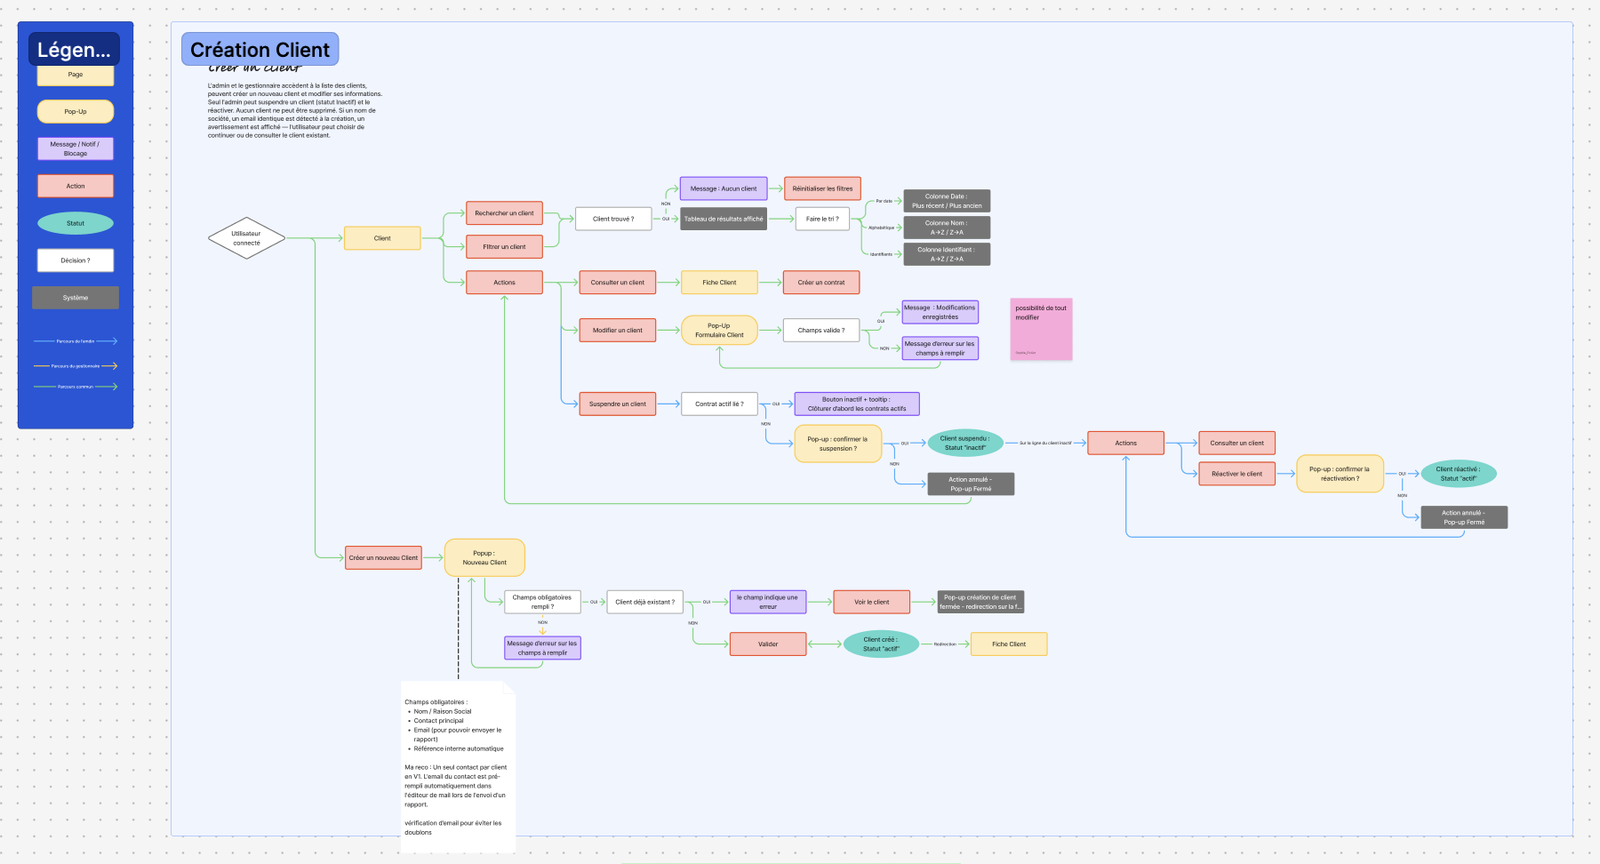Select the 'Valider' action node

(x=767, y=644)
